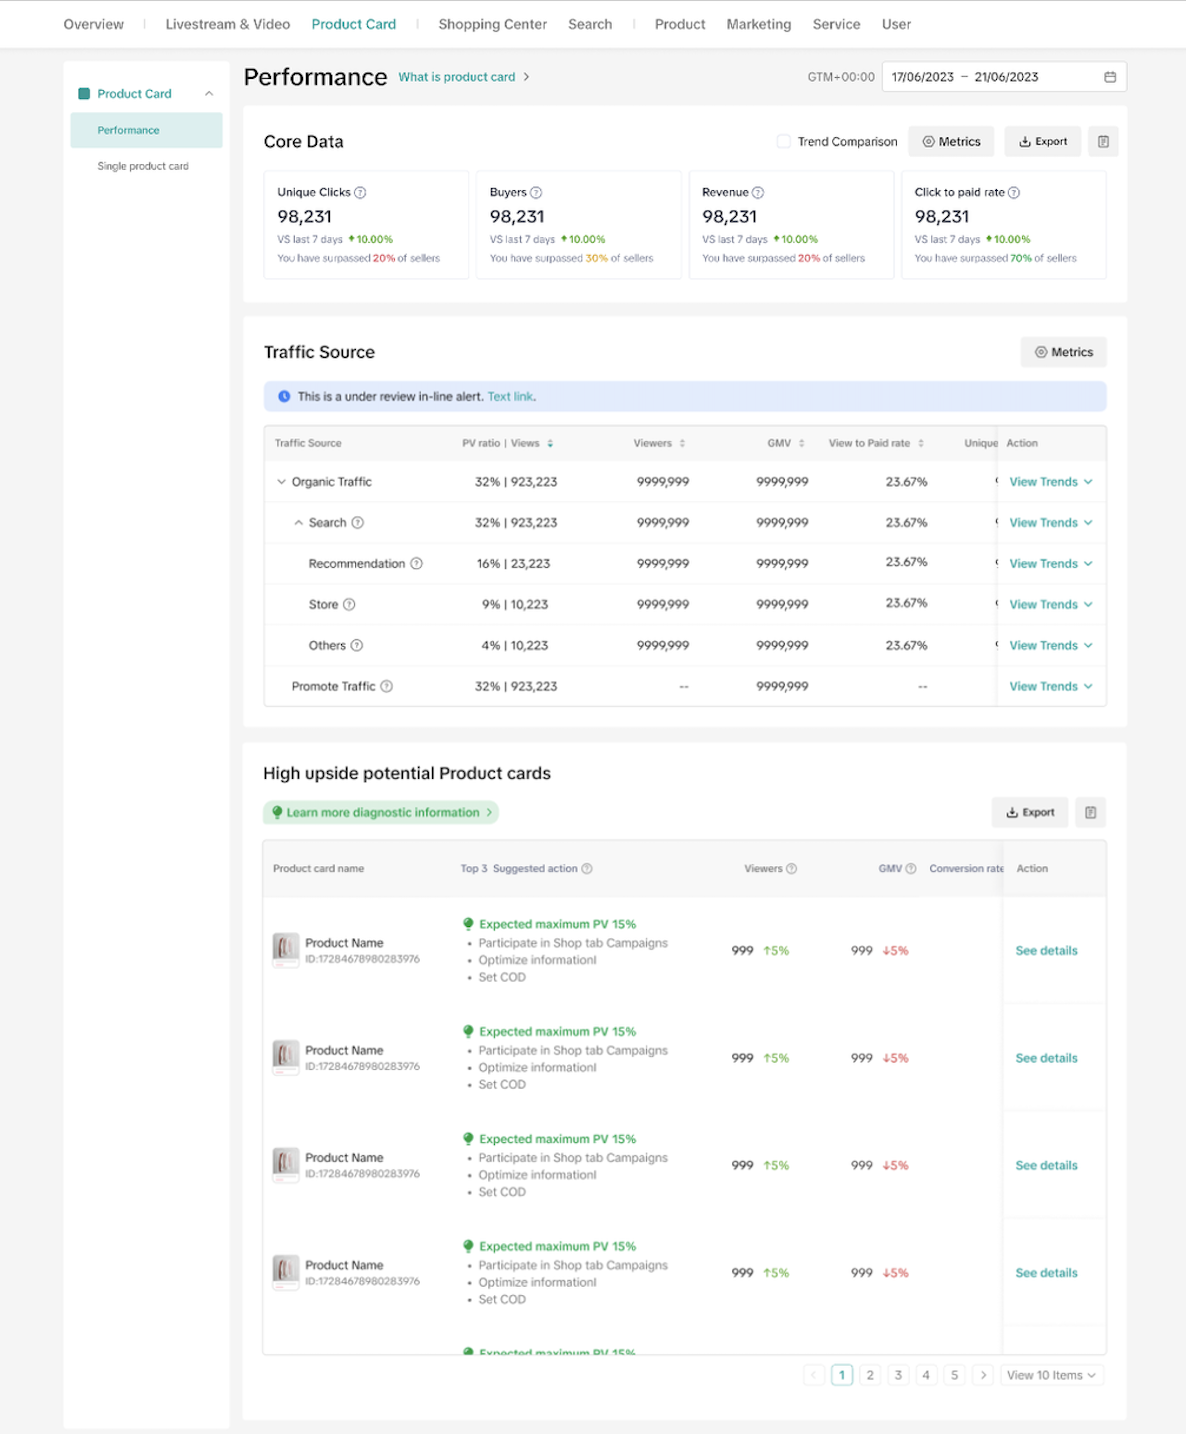This screenshot has height=1434, width=1186.
Task: Go to page 3 in pagination
Action: [898, 1376]
